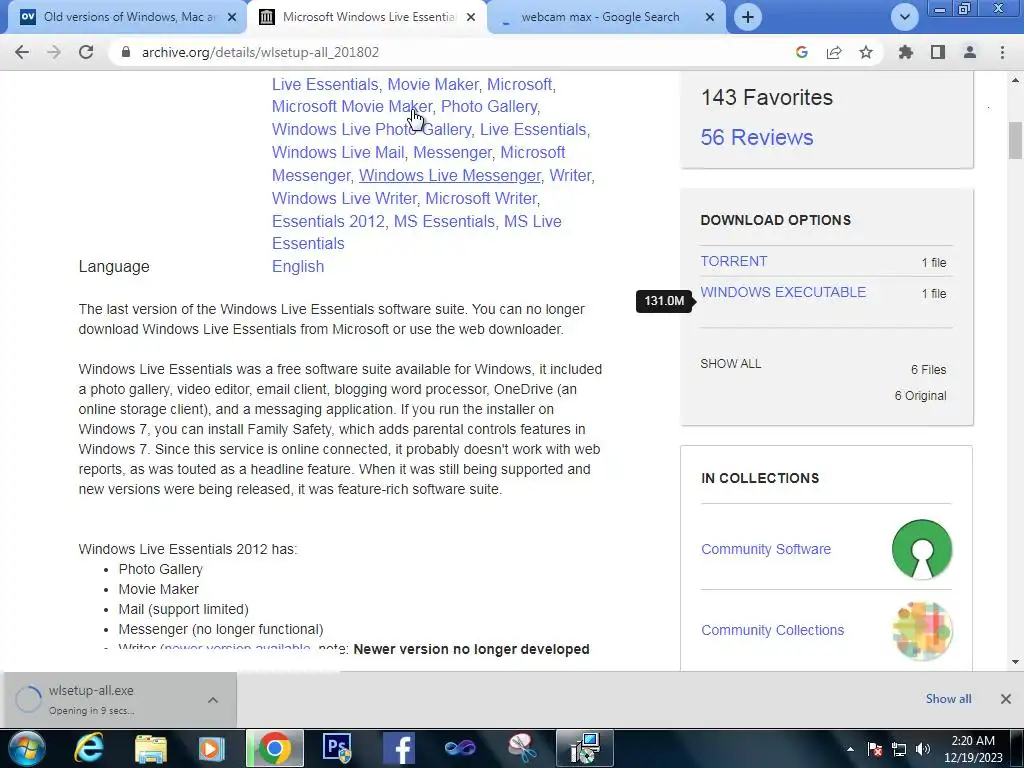Close the downloads bar
The image size is (1024, 768).
pos(1006,699)
